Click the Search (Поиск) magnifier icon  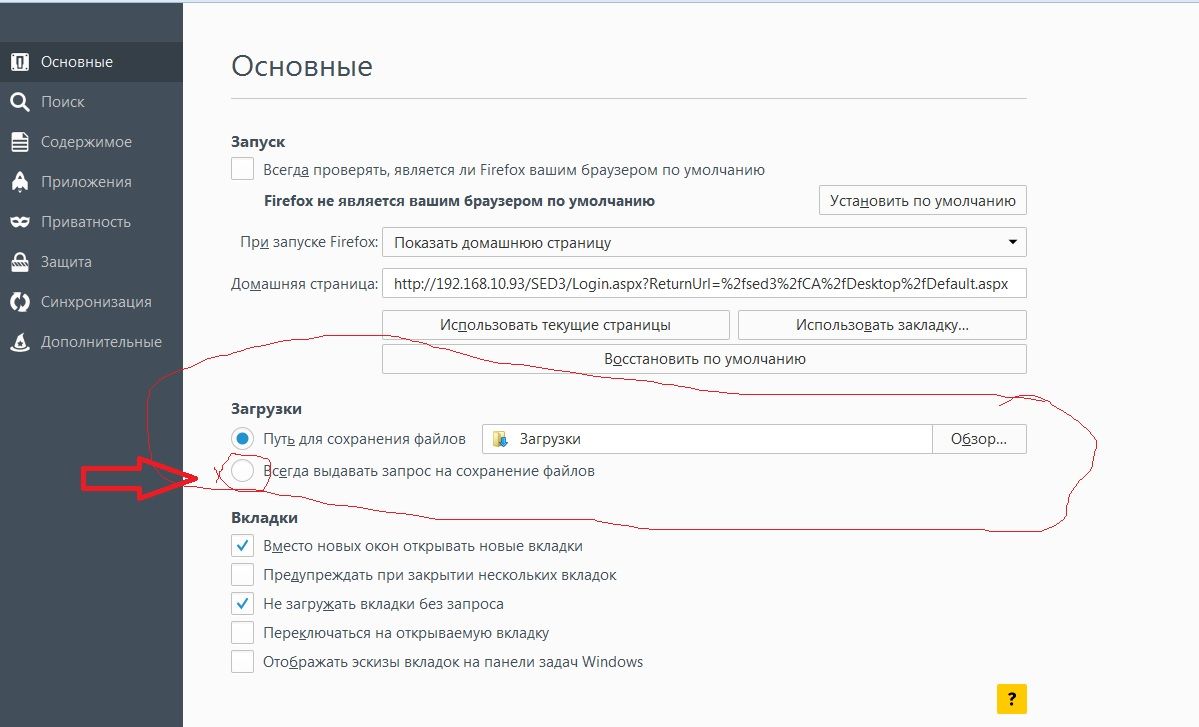pos(19,102)
